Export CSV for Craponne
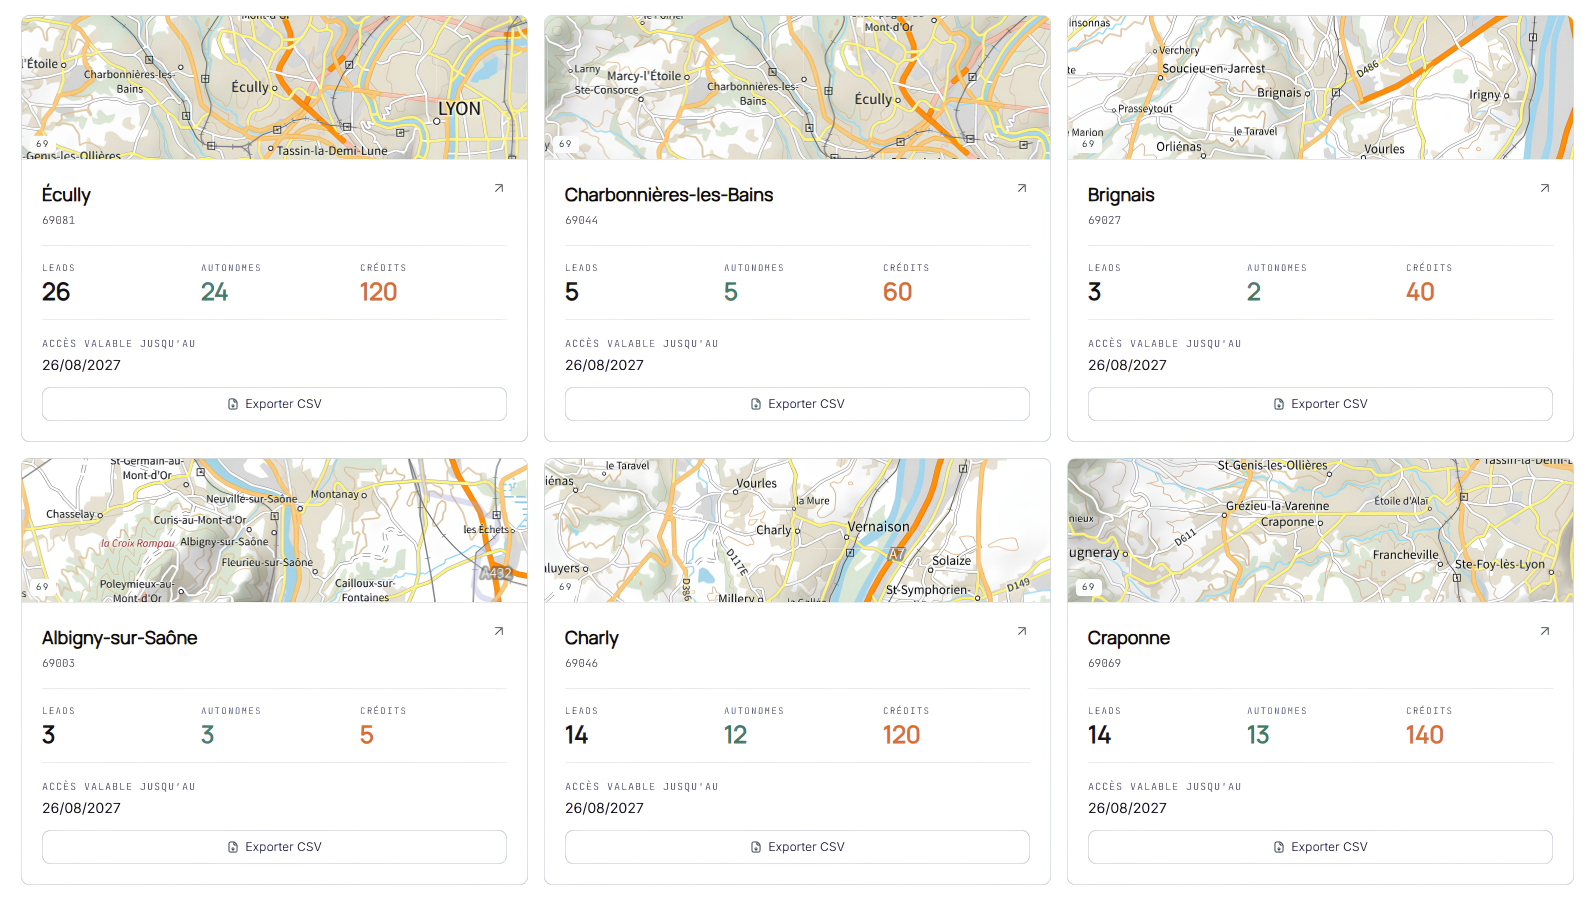1593x898 pixels. pyautogui.click(x=1320, y=847)
